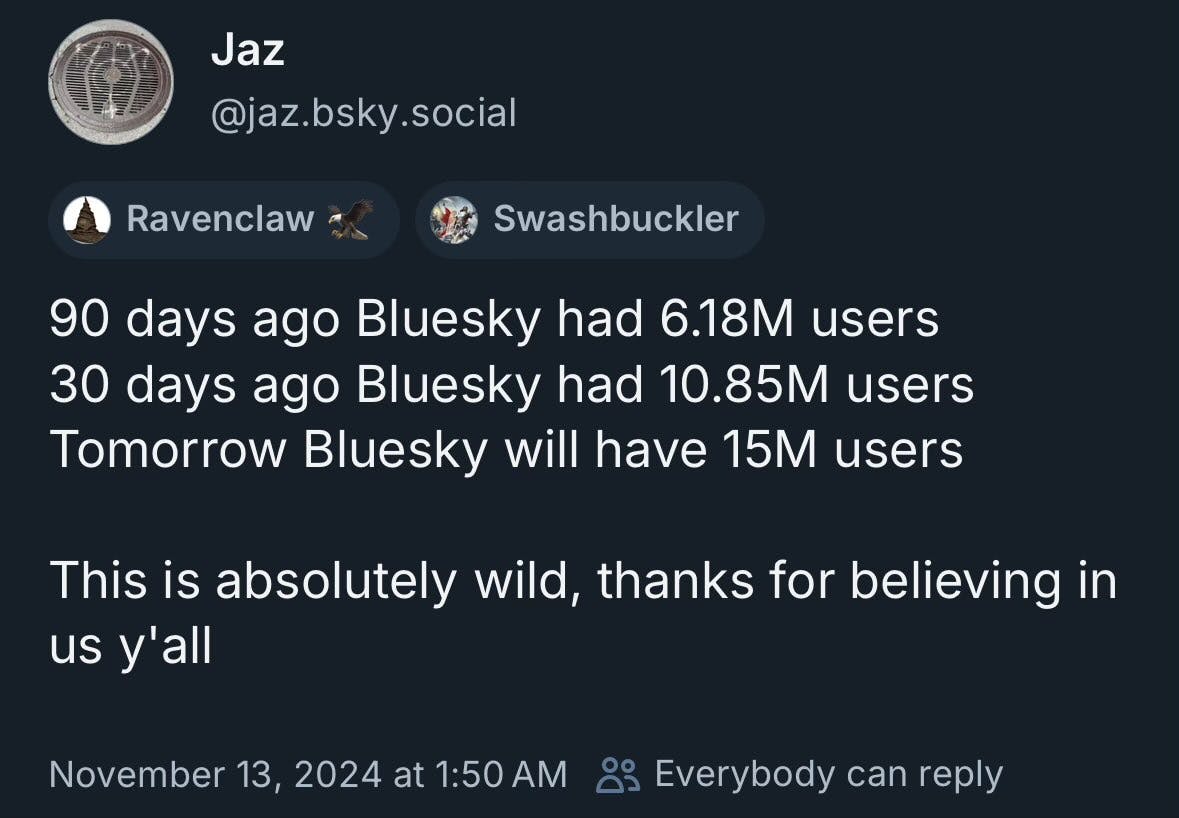Open the Swashbuckler label text
1179x818 pixels.
pyautogui.click(x=615, y=219)
